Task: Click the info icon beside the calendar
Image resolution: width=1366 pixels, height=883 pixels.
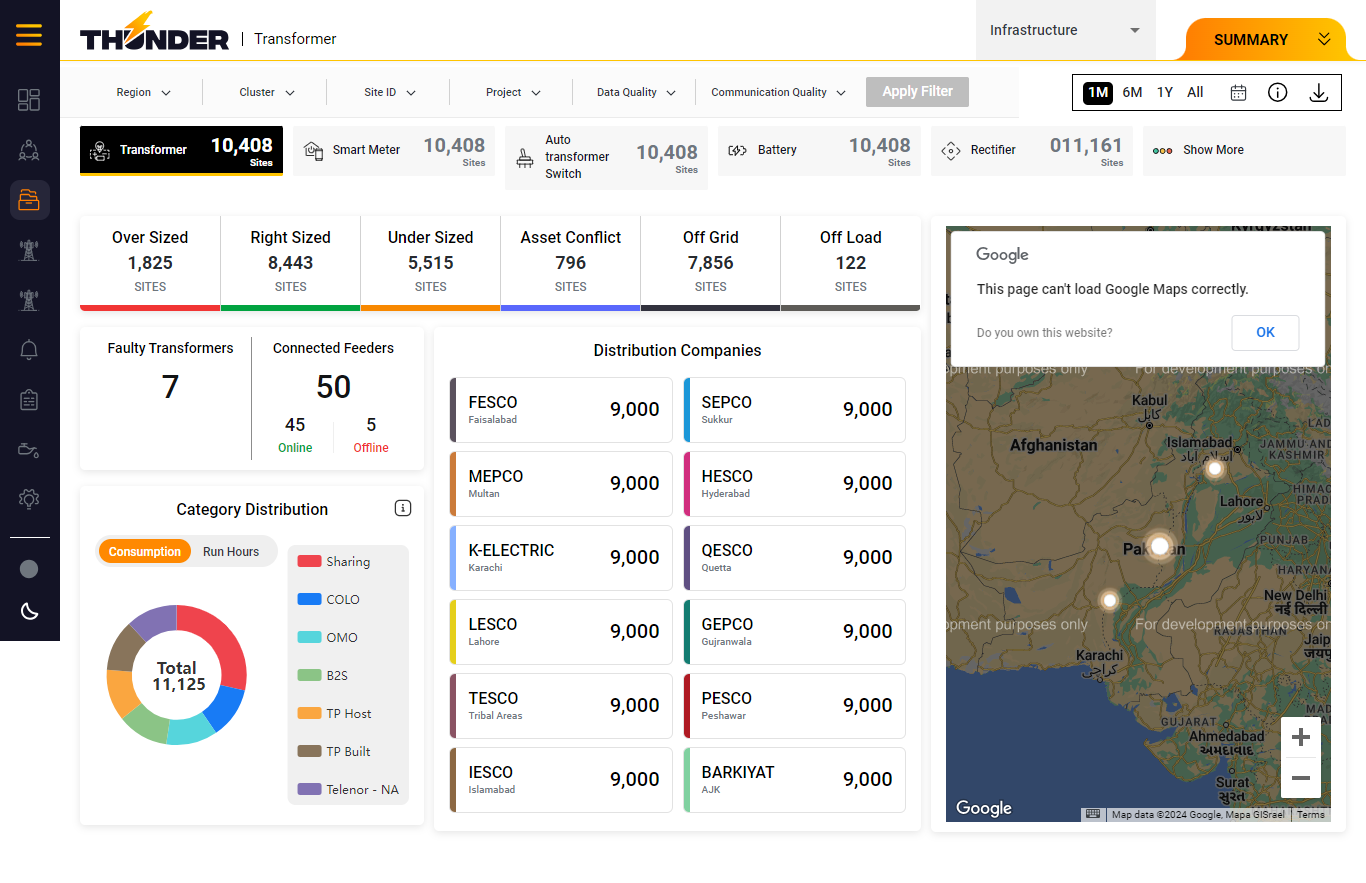Action: [1277, 92]
